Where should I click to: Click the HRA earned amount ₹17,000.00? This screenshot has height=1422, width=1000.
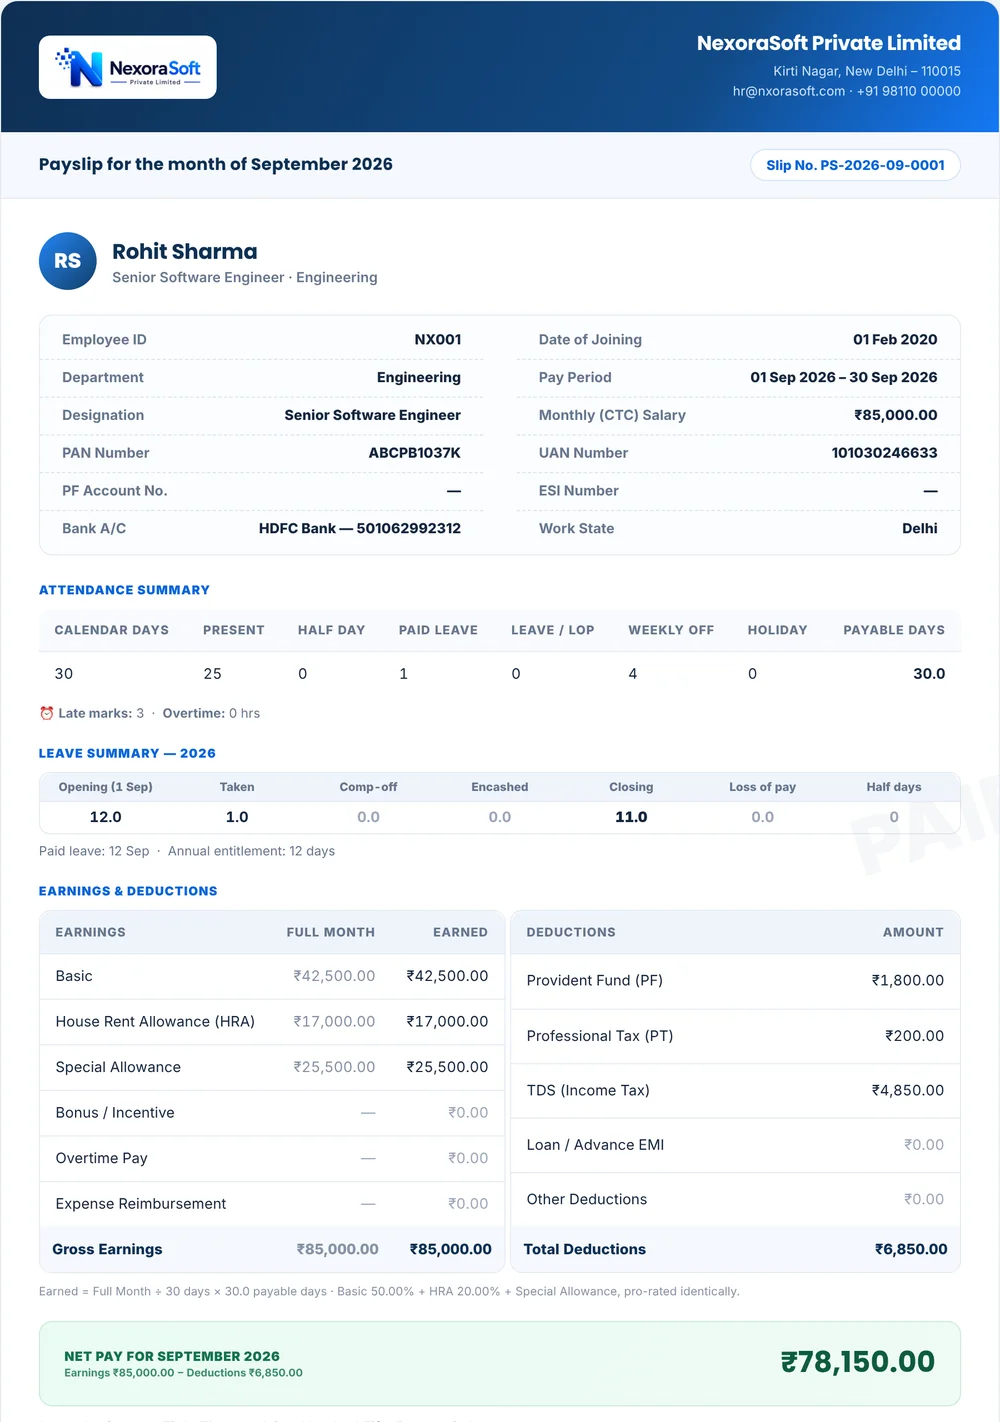[x=447, y=1021]
